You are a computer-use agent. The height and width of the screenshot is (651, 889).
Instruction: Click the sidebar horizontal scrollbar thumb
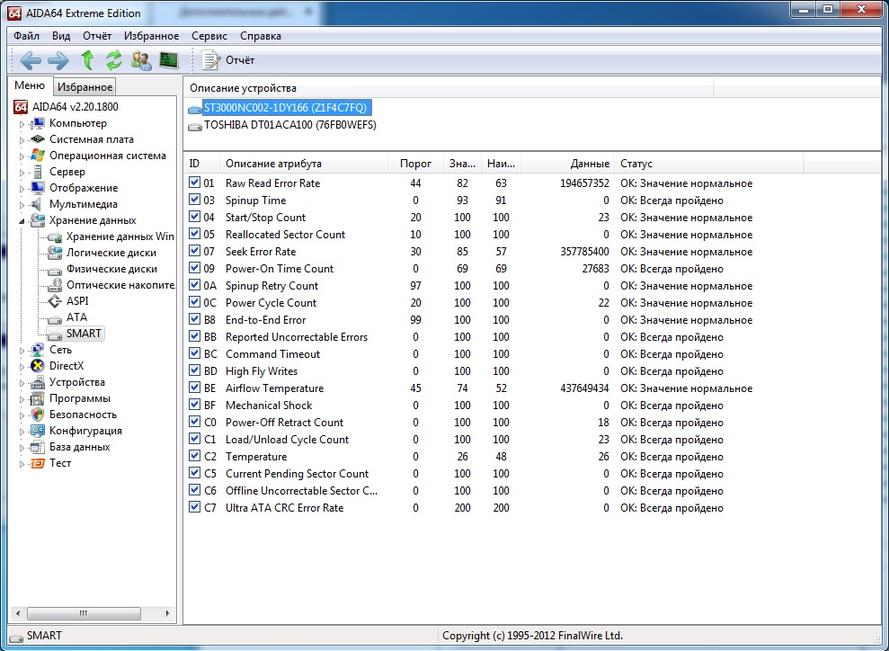coord(83,613)
